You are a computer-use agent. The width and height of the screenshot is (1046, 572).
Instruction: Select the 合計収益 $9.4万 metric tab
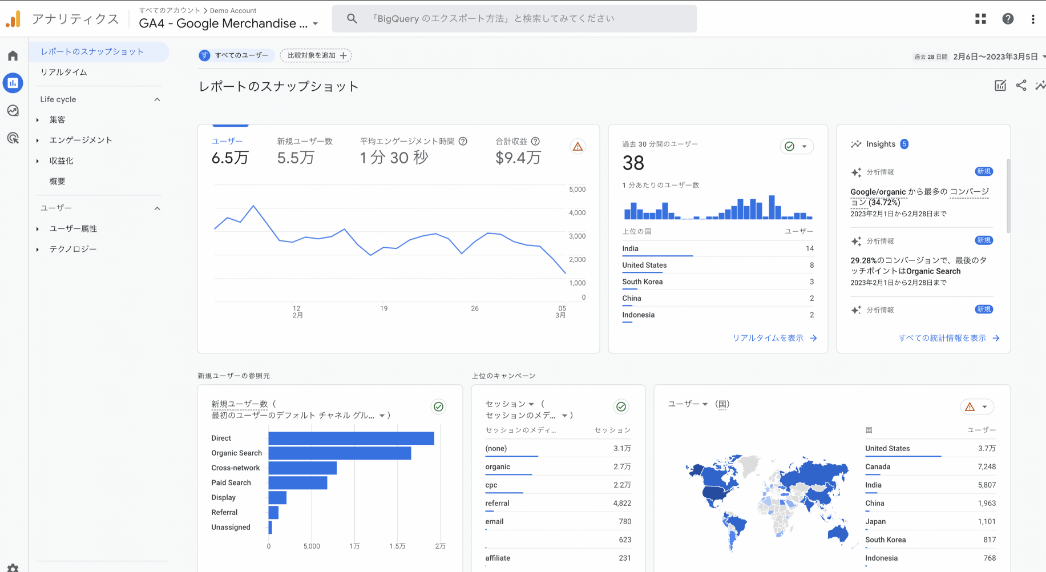coord(518,152)
